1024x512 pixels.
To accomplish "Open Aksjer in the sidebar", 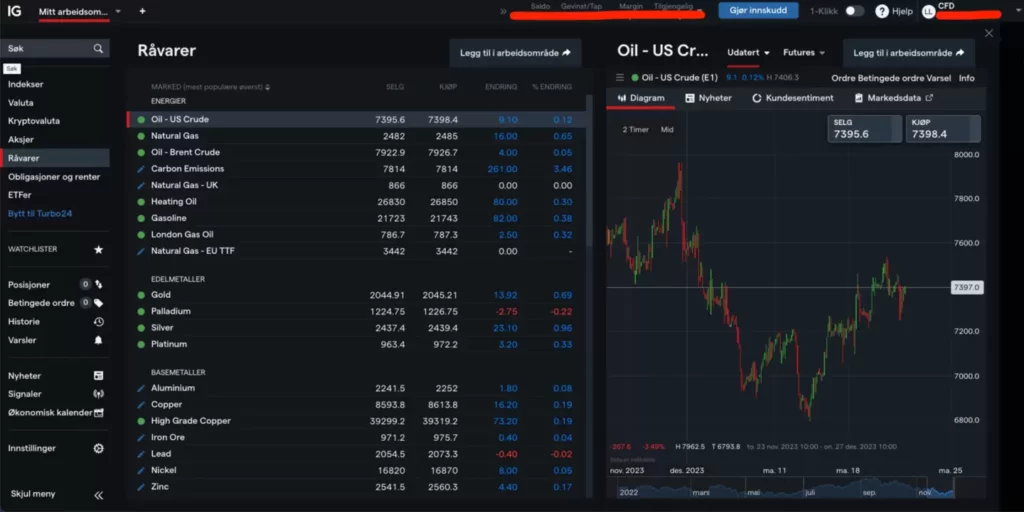I will coord(21,139).
